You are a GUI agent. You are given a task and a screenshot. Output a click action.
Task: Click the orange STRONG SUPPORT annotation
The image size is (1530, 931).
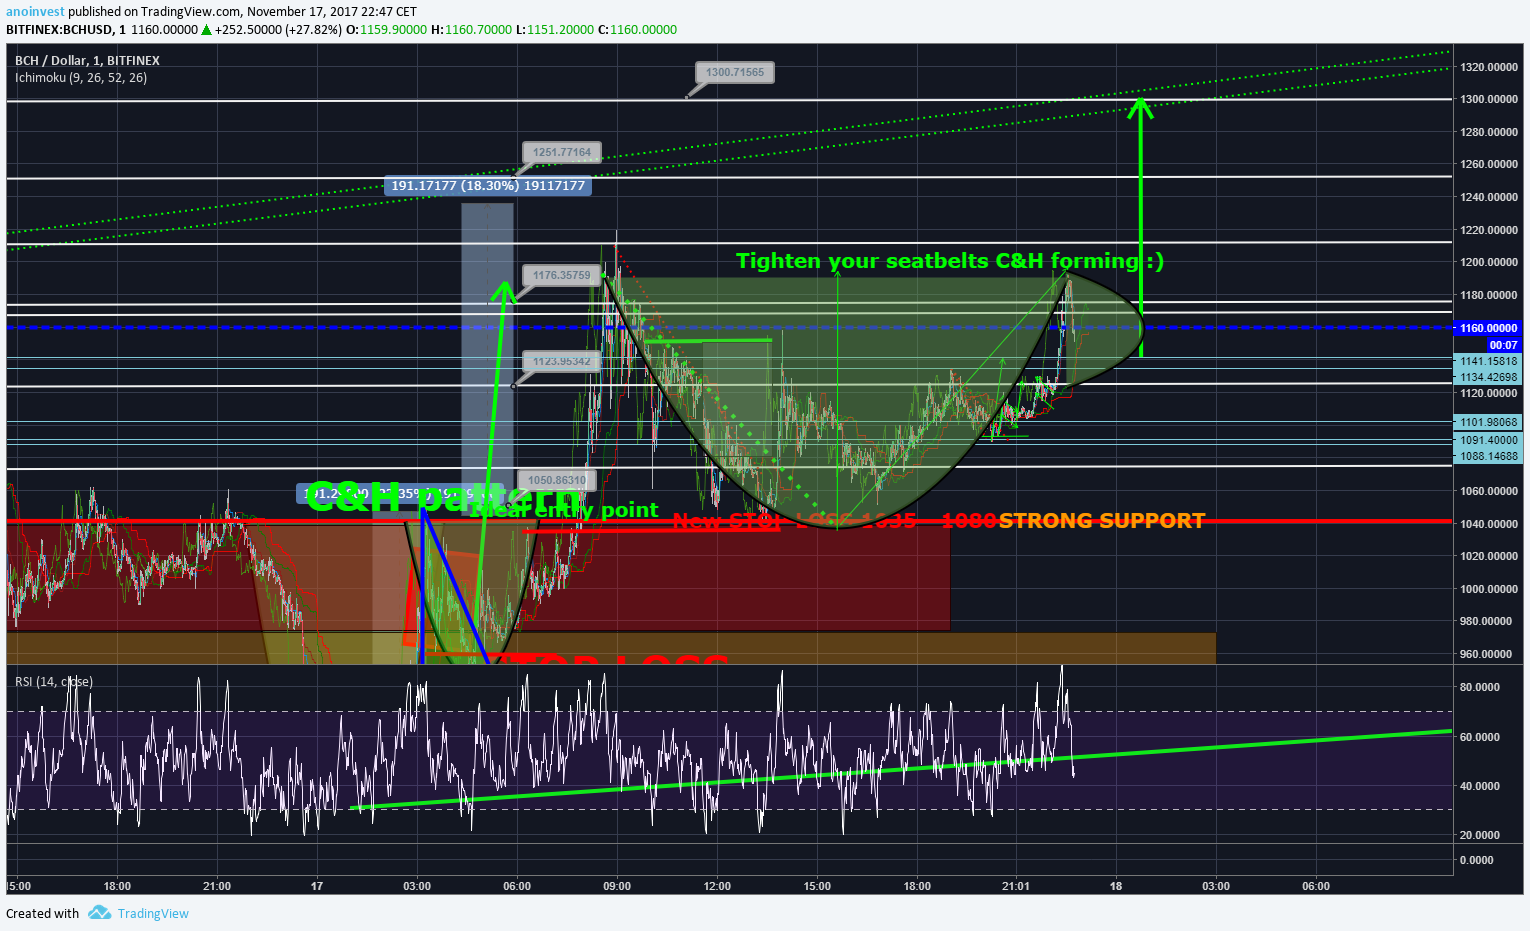coord(1102,521)
